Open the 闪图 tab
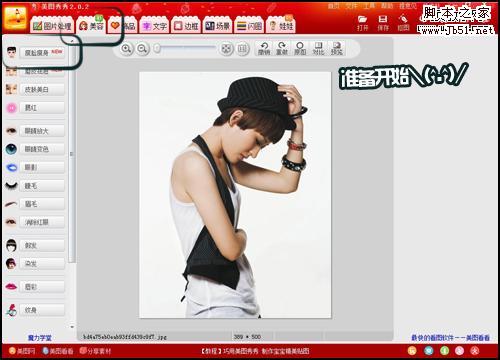 [249, 26]
